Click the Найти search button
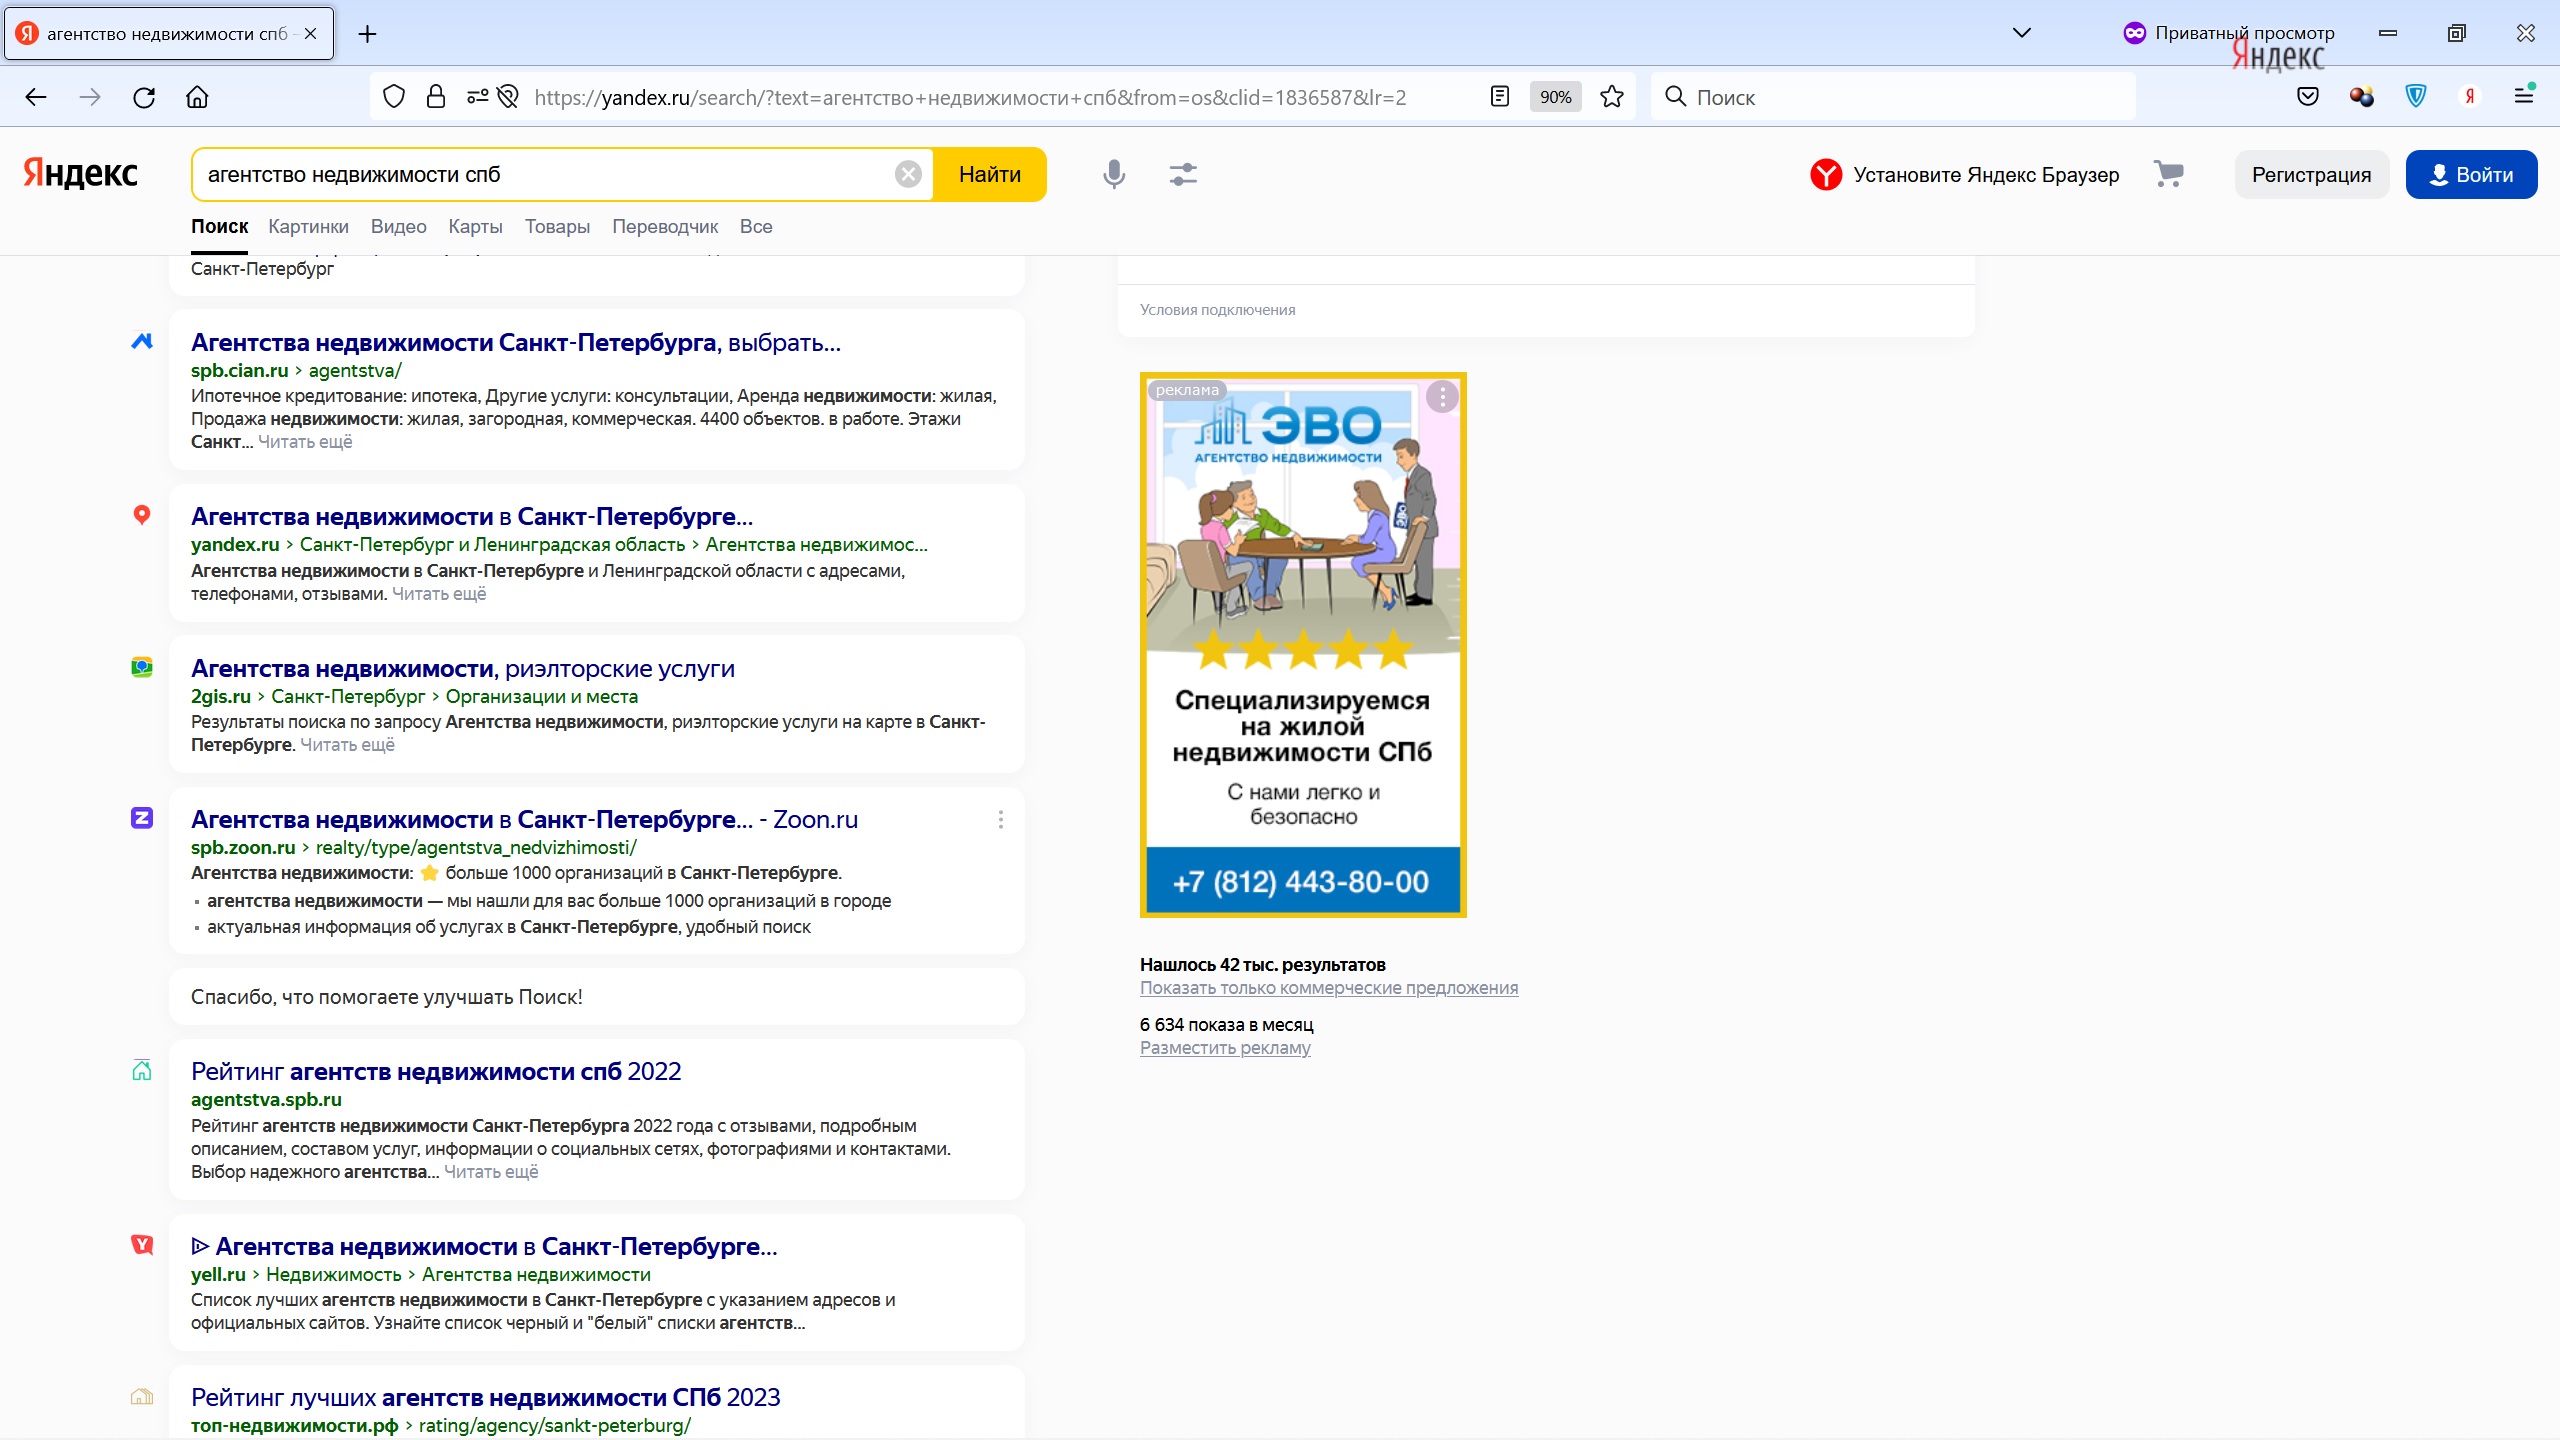Screen dimensions: 2560x1440 [990, 175]
